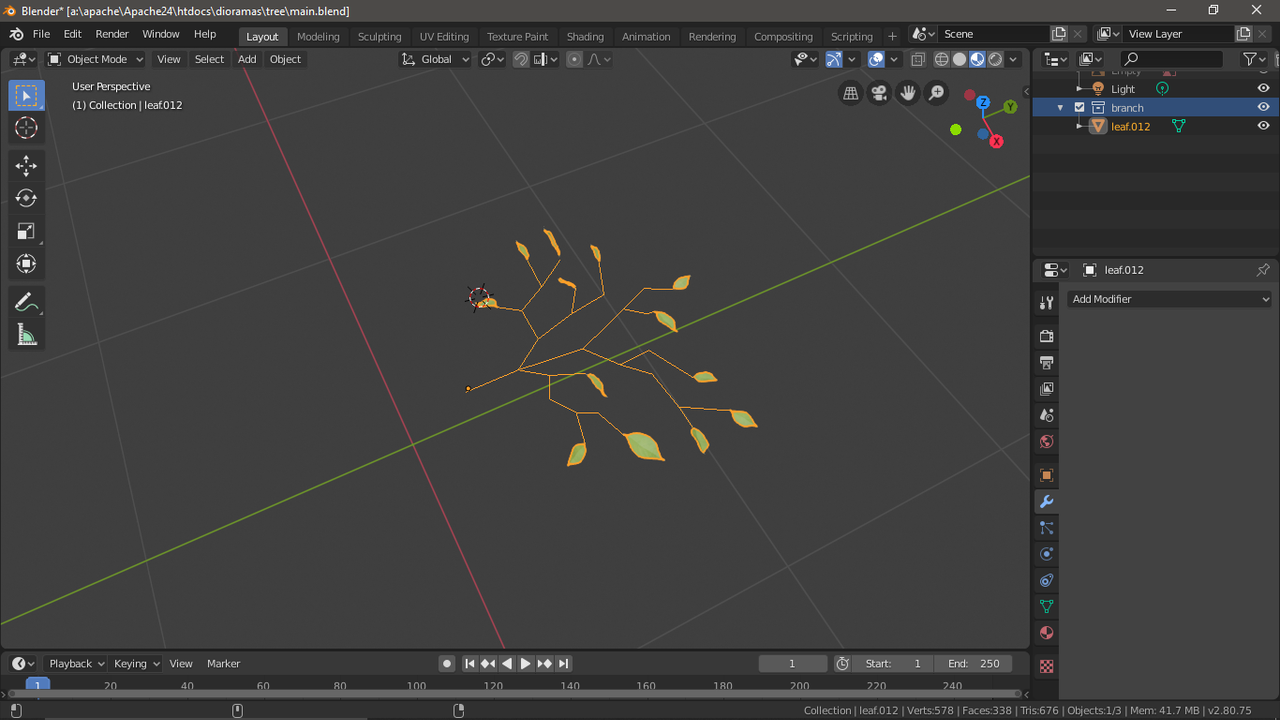Toggle visibility of leaf.012 in outliner

[1263, 125]
